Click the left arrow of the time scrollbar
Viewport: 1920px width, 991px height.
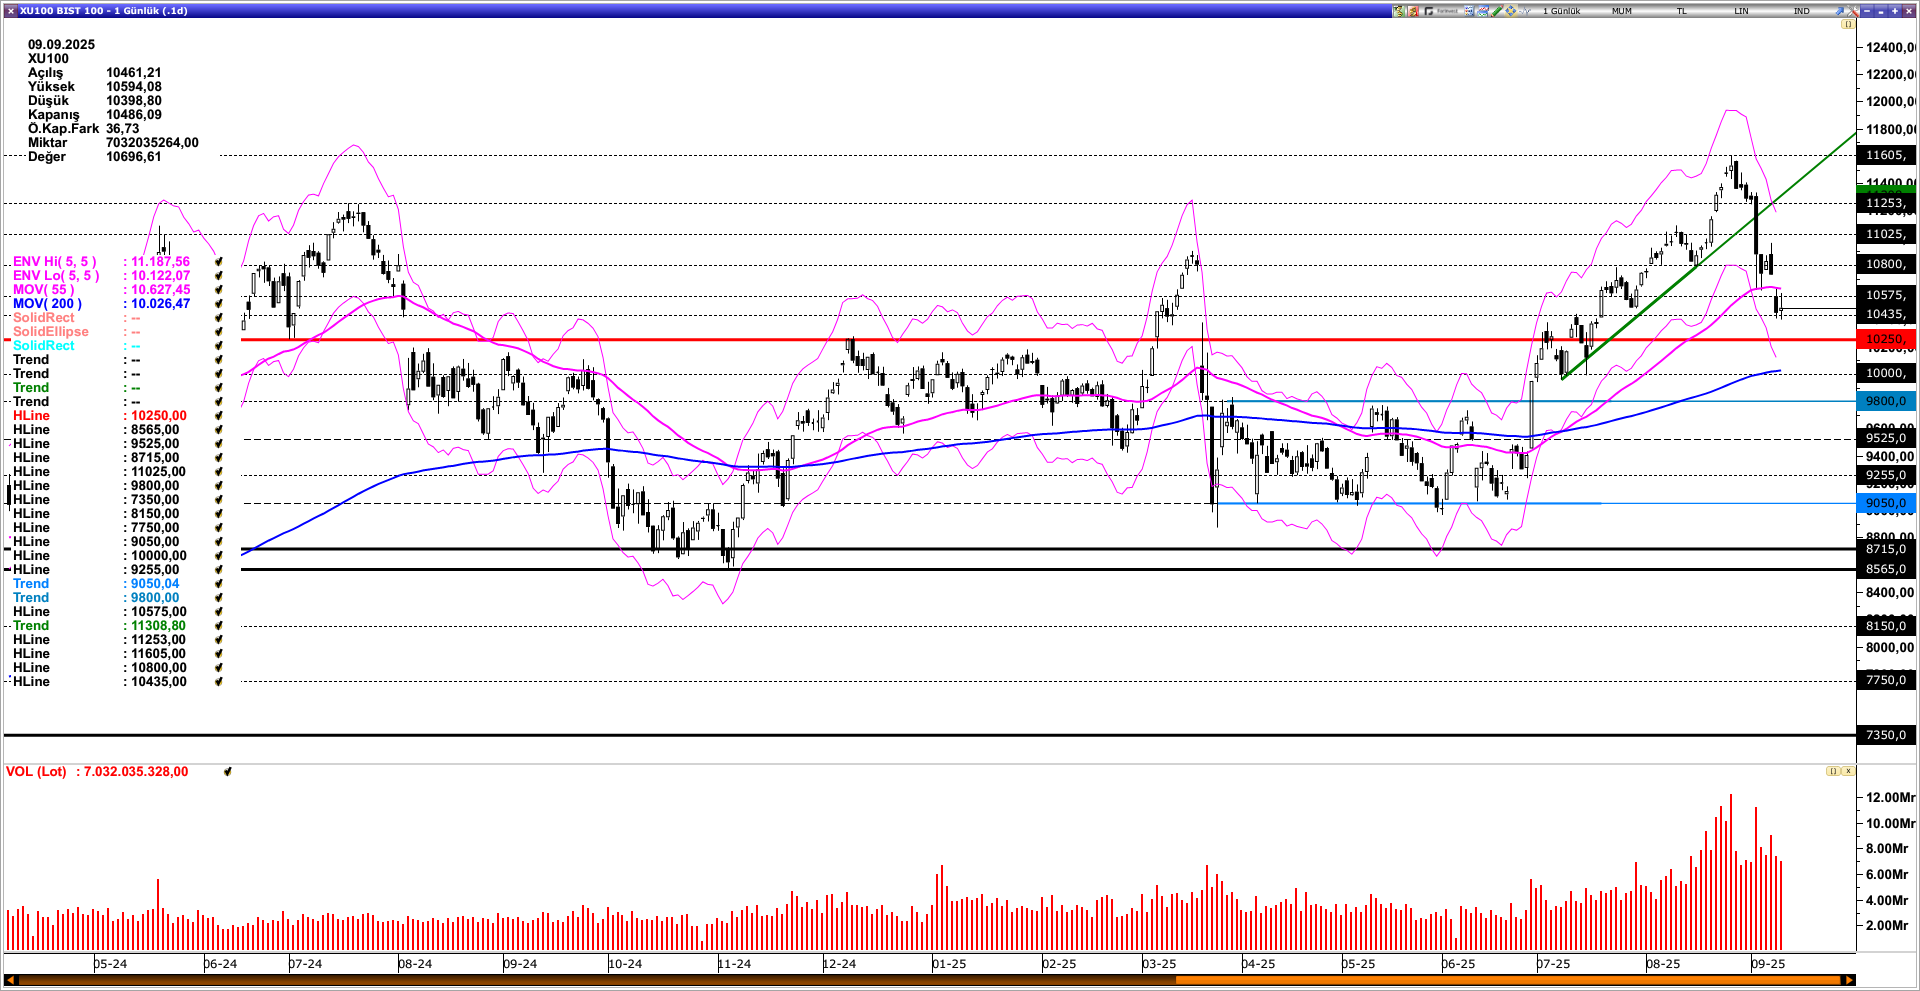coord(11,980)
